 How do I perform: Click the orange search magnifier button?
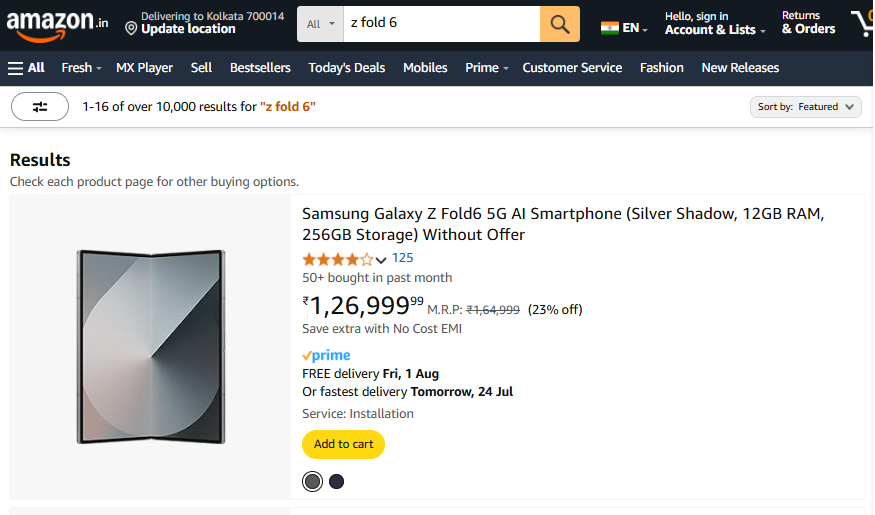tap(559, 23)
